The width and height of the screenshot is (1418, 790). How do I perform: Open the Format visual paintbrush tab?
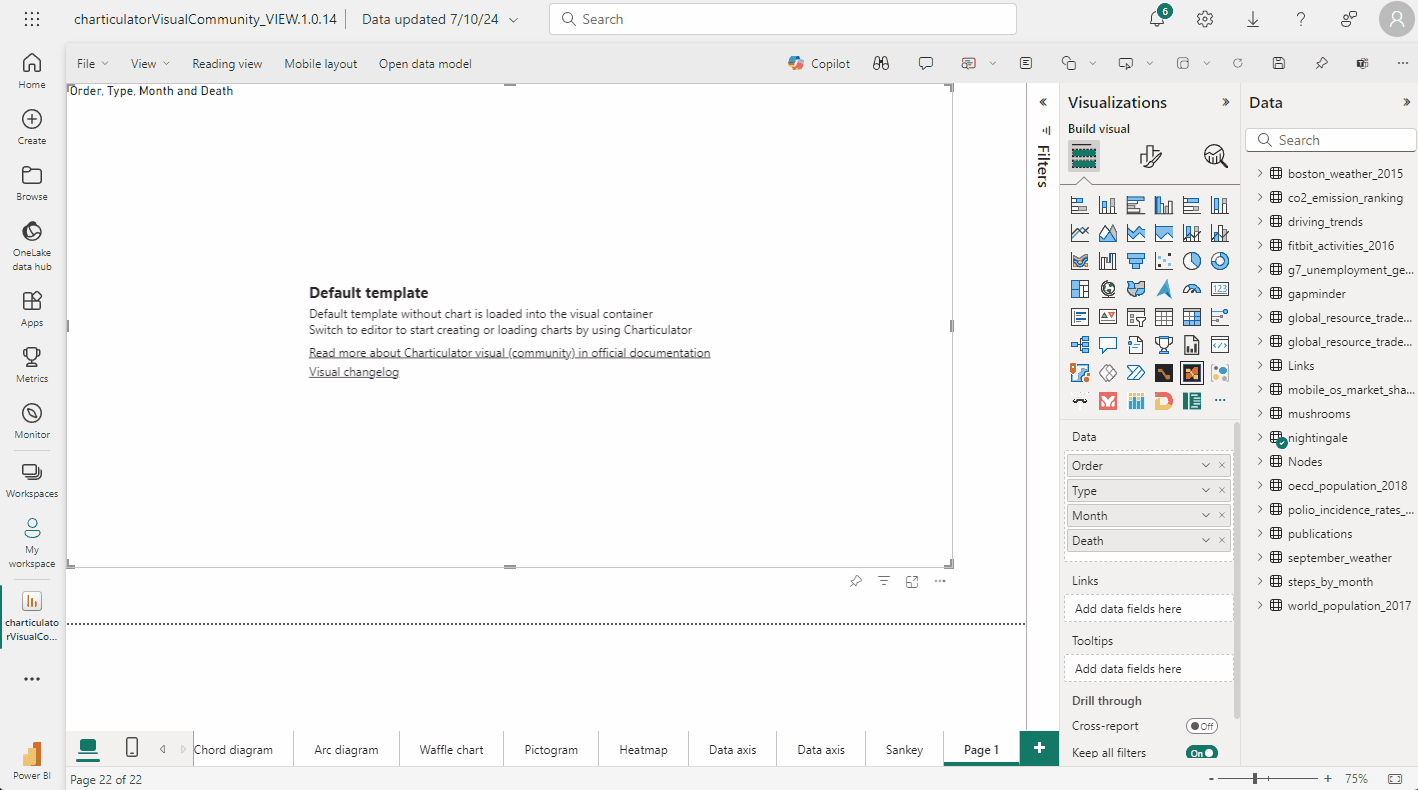pos(1150,156)
